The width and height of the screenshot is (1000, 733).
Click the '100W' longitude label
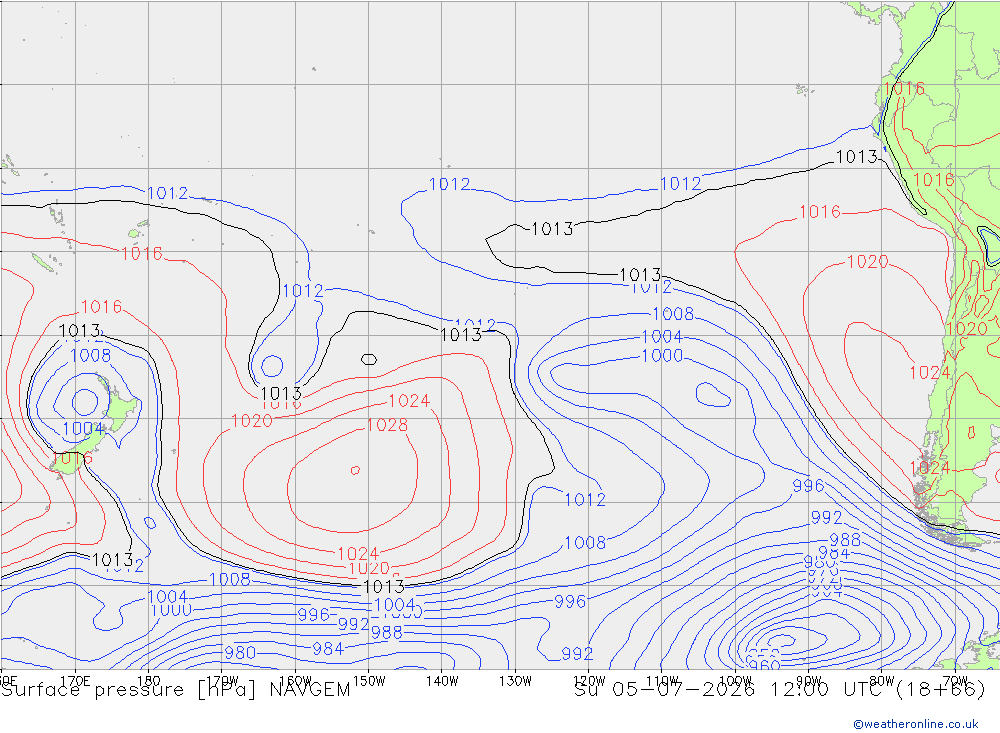click(x=735, y=681)
